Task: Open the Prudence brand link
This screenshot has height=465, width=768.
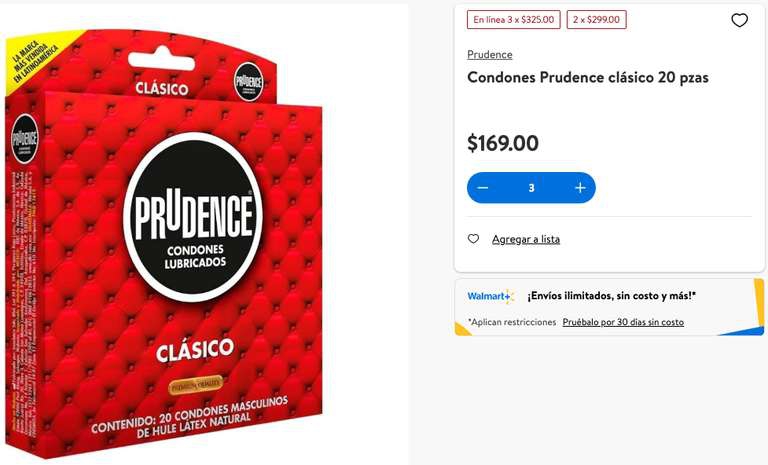Action: coord(489,54)
